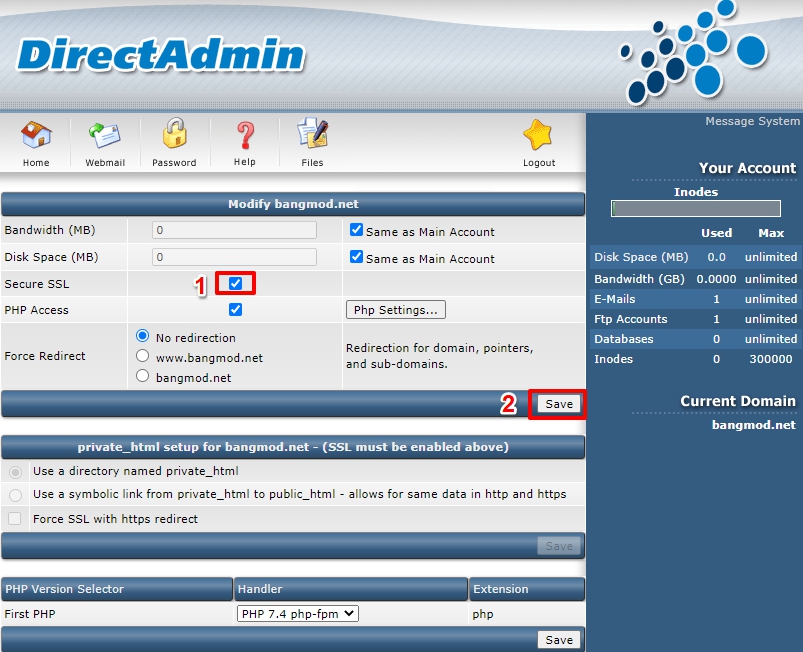Click the Current Domain heading
Image resolution: width=803 pixels, height=652 pixels.
coord(738,401)
